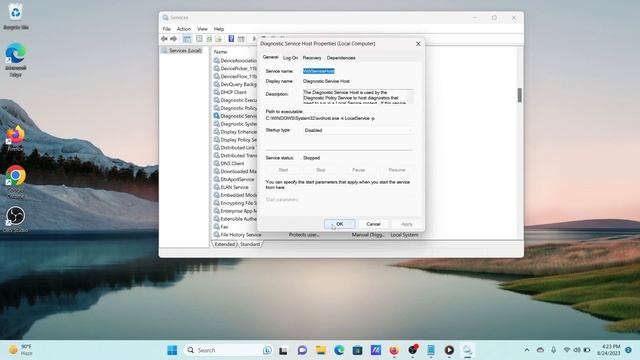Switch to the Log On tab
The height and width of the screenshot is (360, 640).
tap(290, 58)
